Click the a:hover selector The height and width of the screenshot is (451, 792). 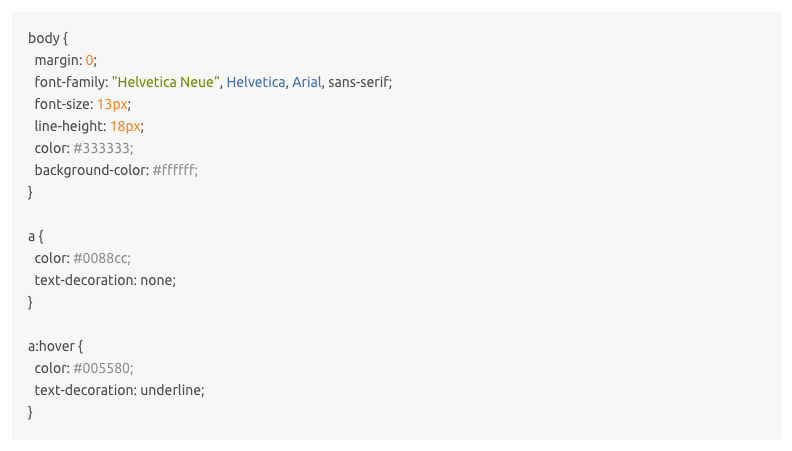[52, 346]
